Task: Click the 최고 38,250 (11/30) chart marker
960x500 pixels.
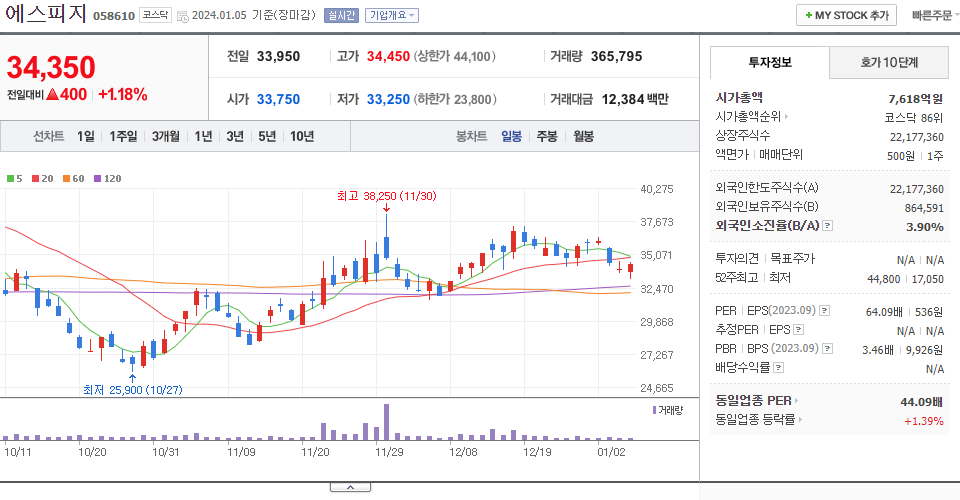Action: coord(386,196)
